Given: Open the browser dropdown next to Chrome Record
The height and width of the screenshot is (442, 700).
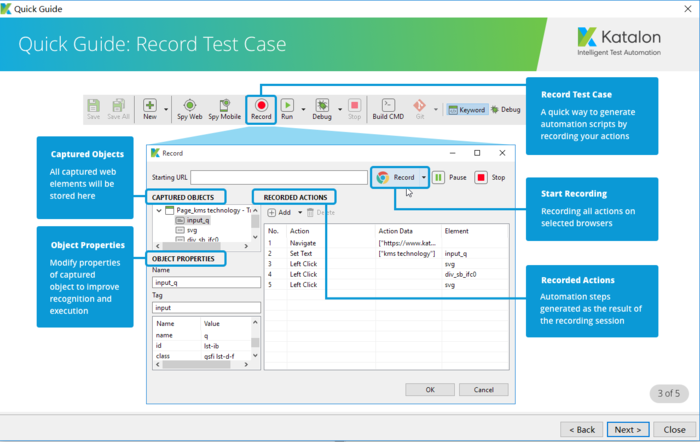Looking at the screenshot, I should click(424, 177).
